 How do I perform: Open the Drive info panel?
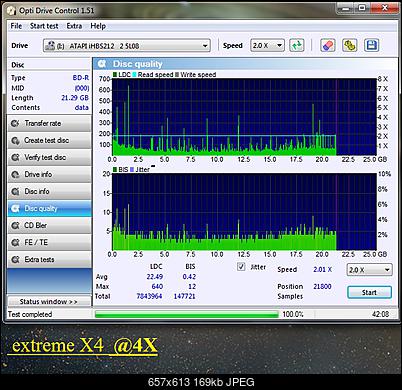pos(49,174)
